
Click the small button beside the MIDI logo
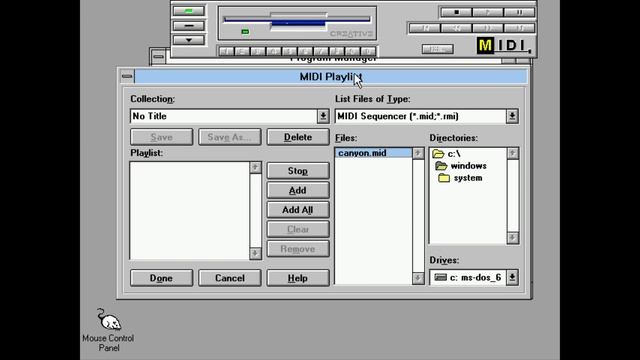point(438,49)
